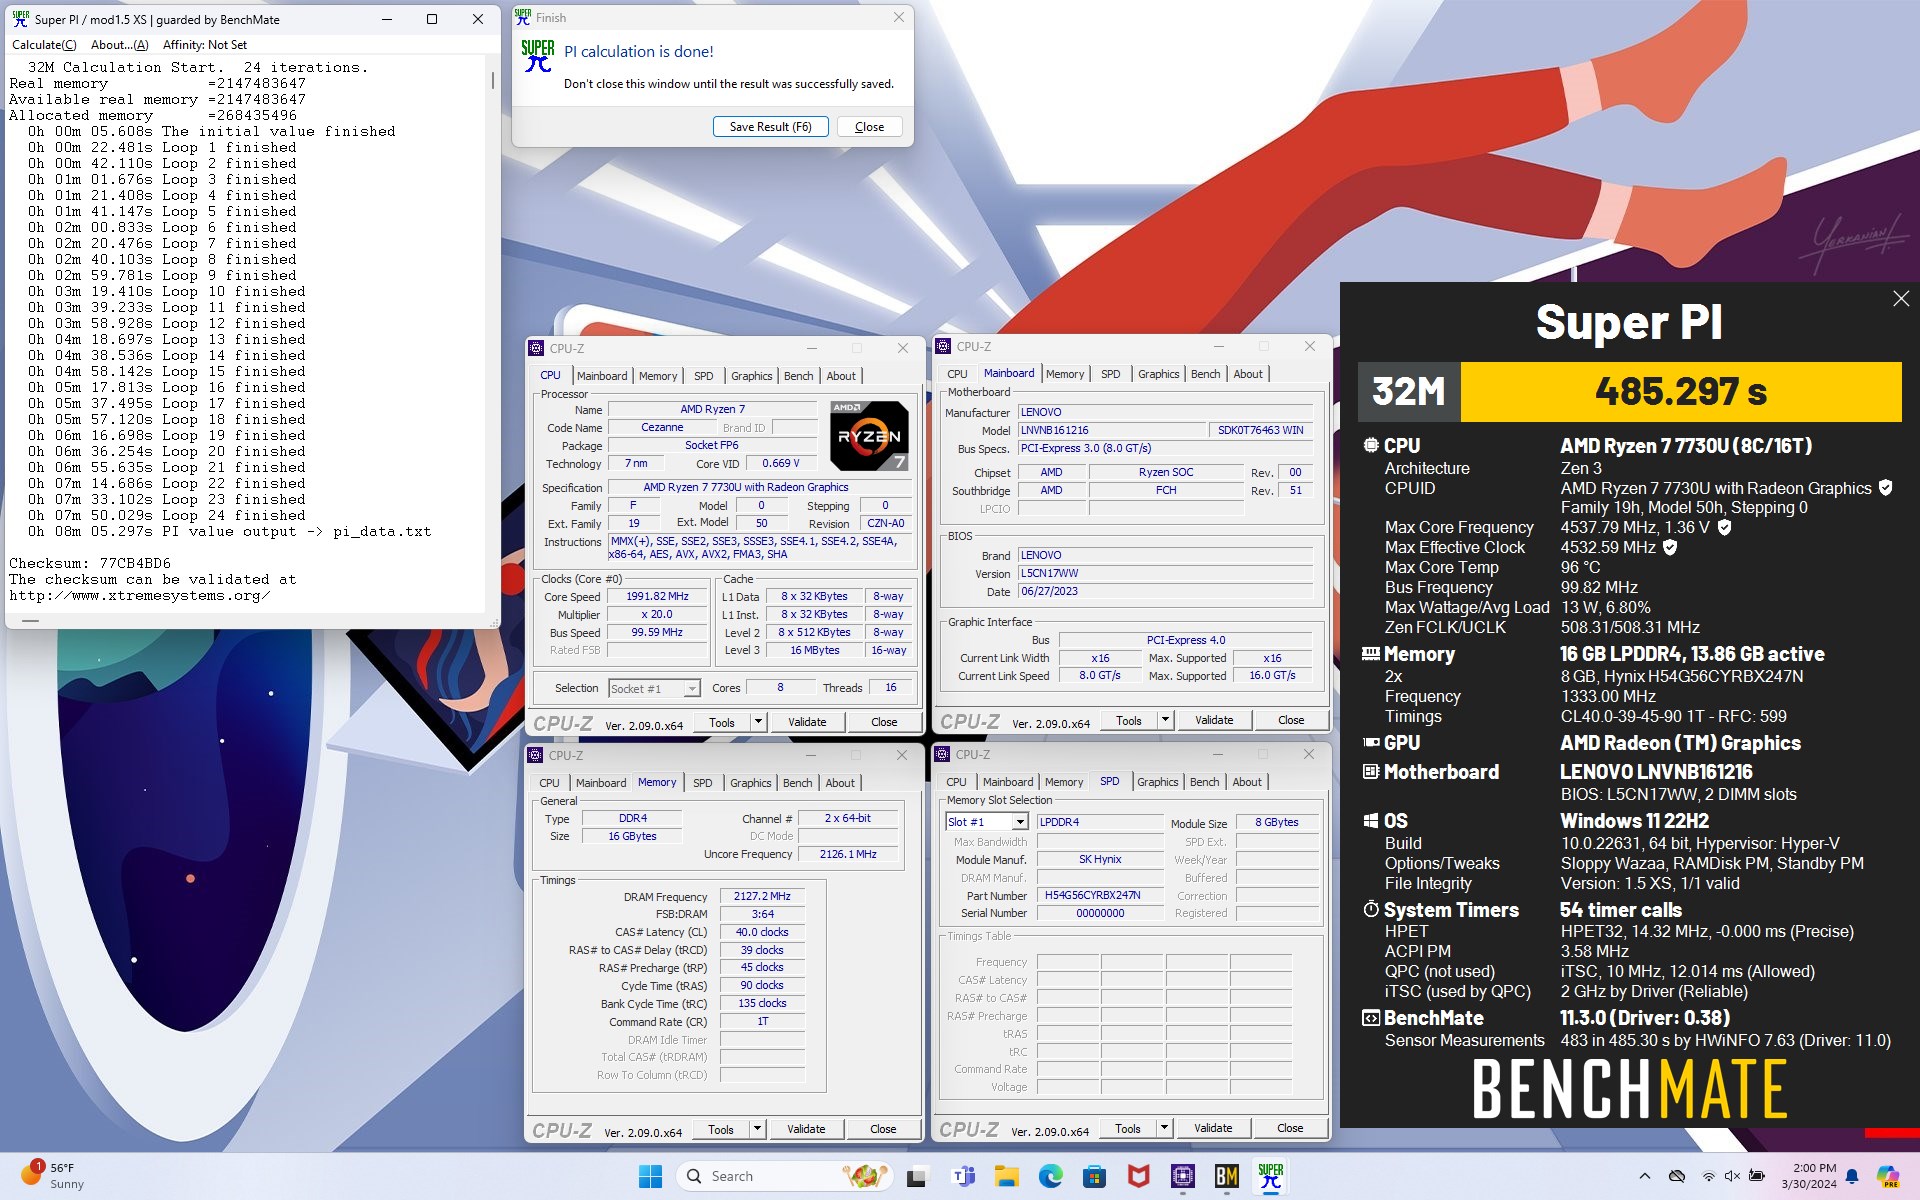
Task: Open the notification bell in the system tray
Action: (x=1852, y=1176)
